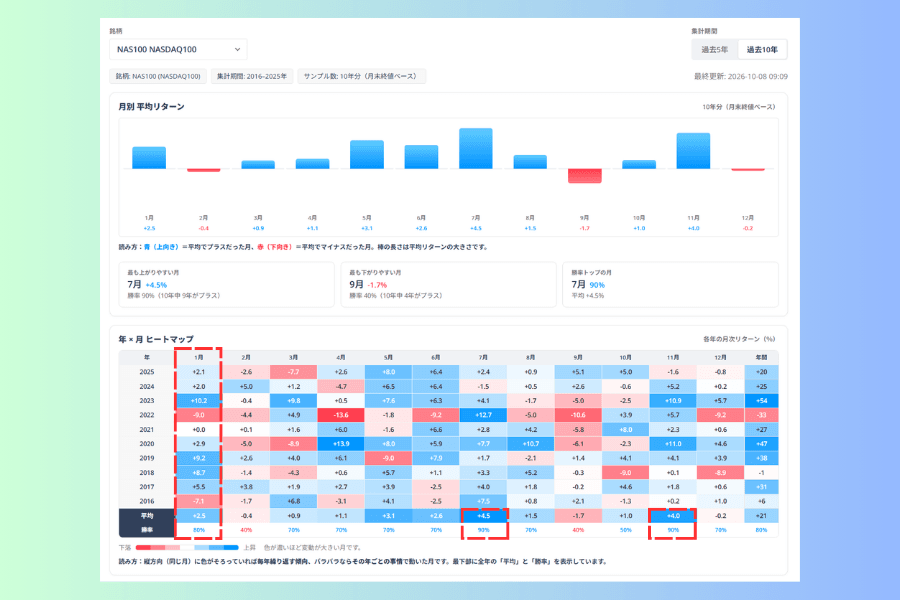The image size is (900, 600).
Task: Click the 年 × 月 ヒートマップ section title
Action: point(156,339)
